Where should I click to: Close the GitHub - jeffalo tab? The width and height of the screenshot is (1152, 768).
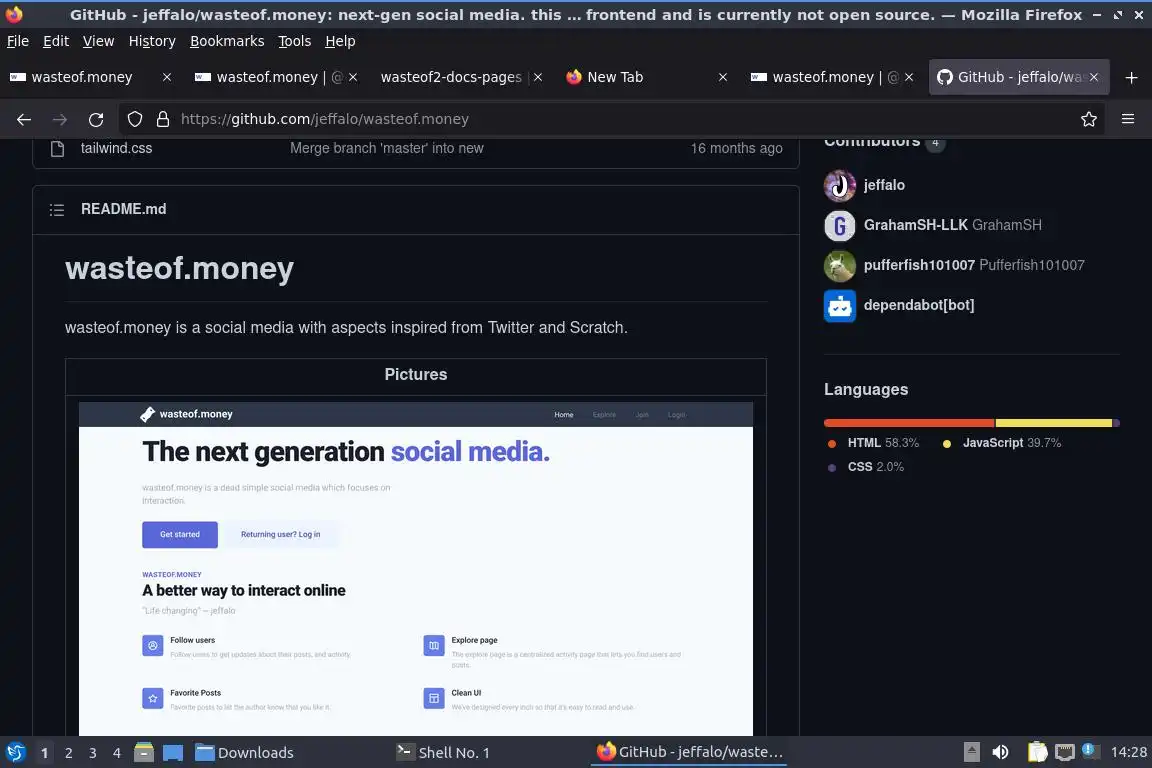click(x=1094, y=77)
